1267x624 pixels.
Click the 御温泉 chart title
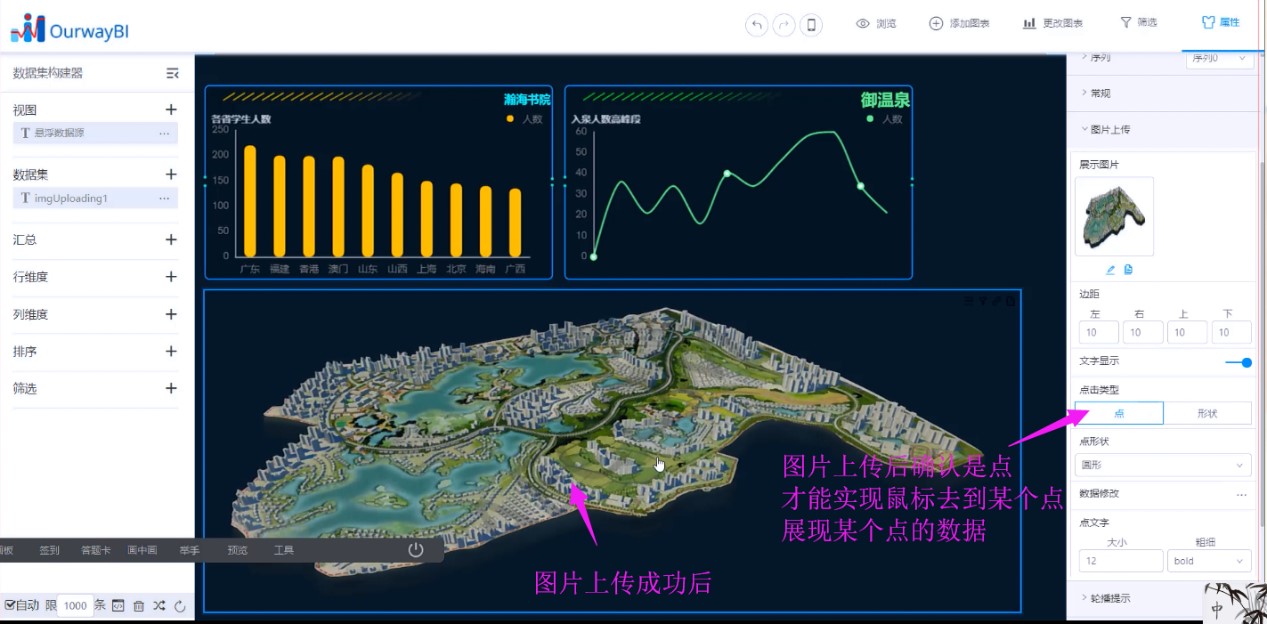(885, 100)
